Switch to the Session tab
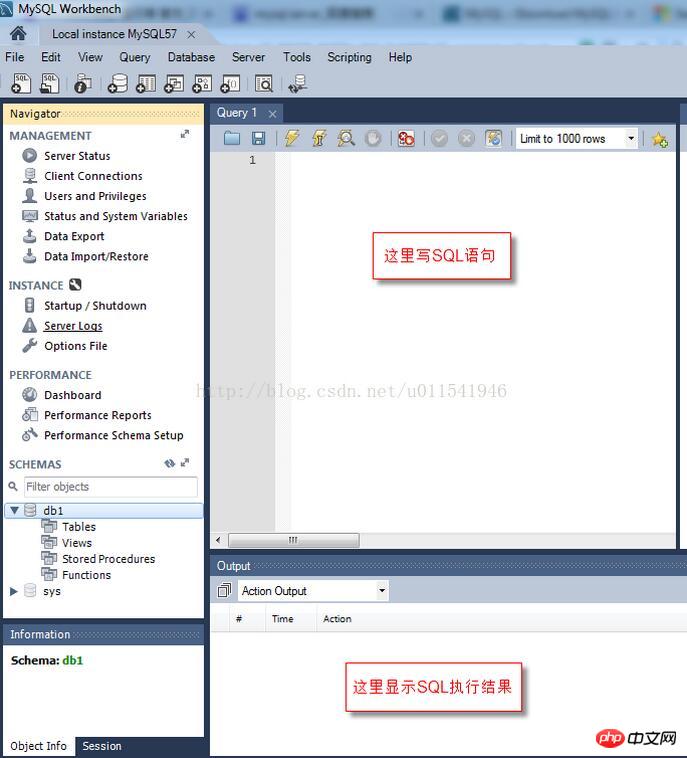 [102, 746]
